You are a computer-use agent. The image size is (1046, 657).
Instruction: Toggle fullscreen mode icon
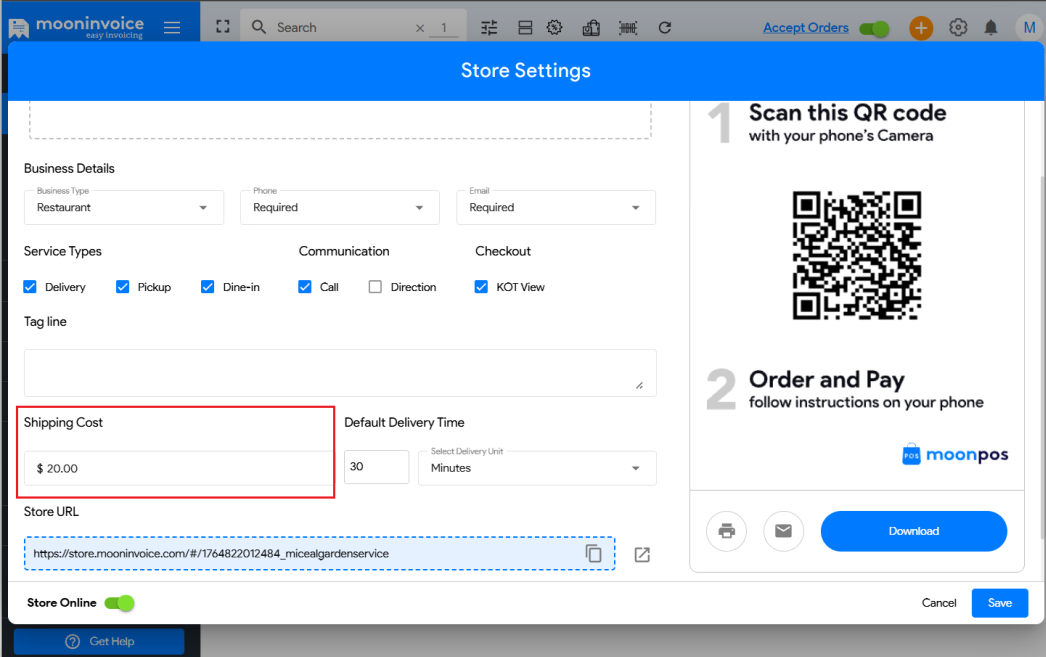pyautogui.click(x=223, y=28)
